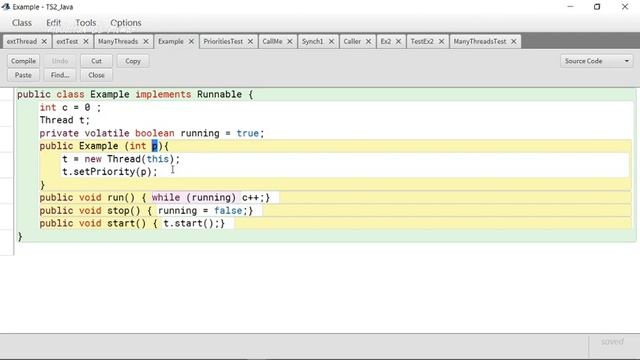The image size is (640, 360).
Task: Click the highlighted parameter p in constructor
Action: [x=155, y=146]
